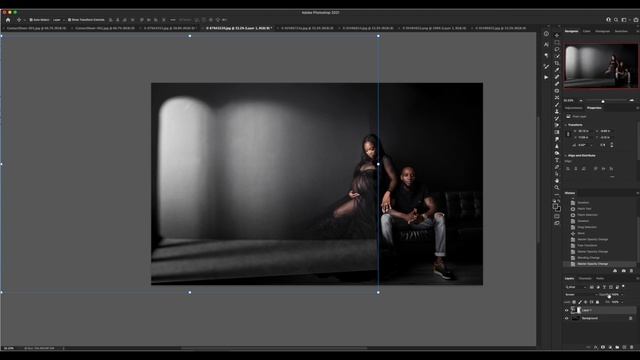Viewport: 640px width, 360px height.
Task: Create new document from current history state
Action: [x=615, y=270]
